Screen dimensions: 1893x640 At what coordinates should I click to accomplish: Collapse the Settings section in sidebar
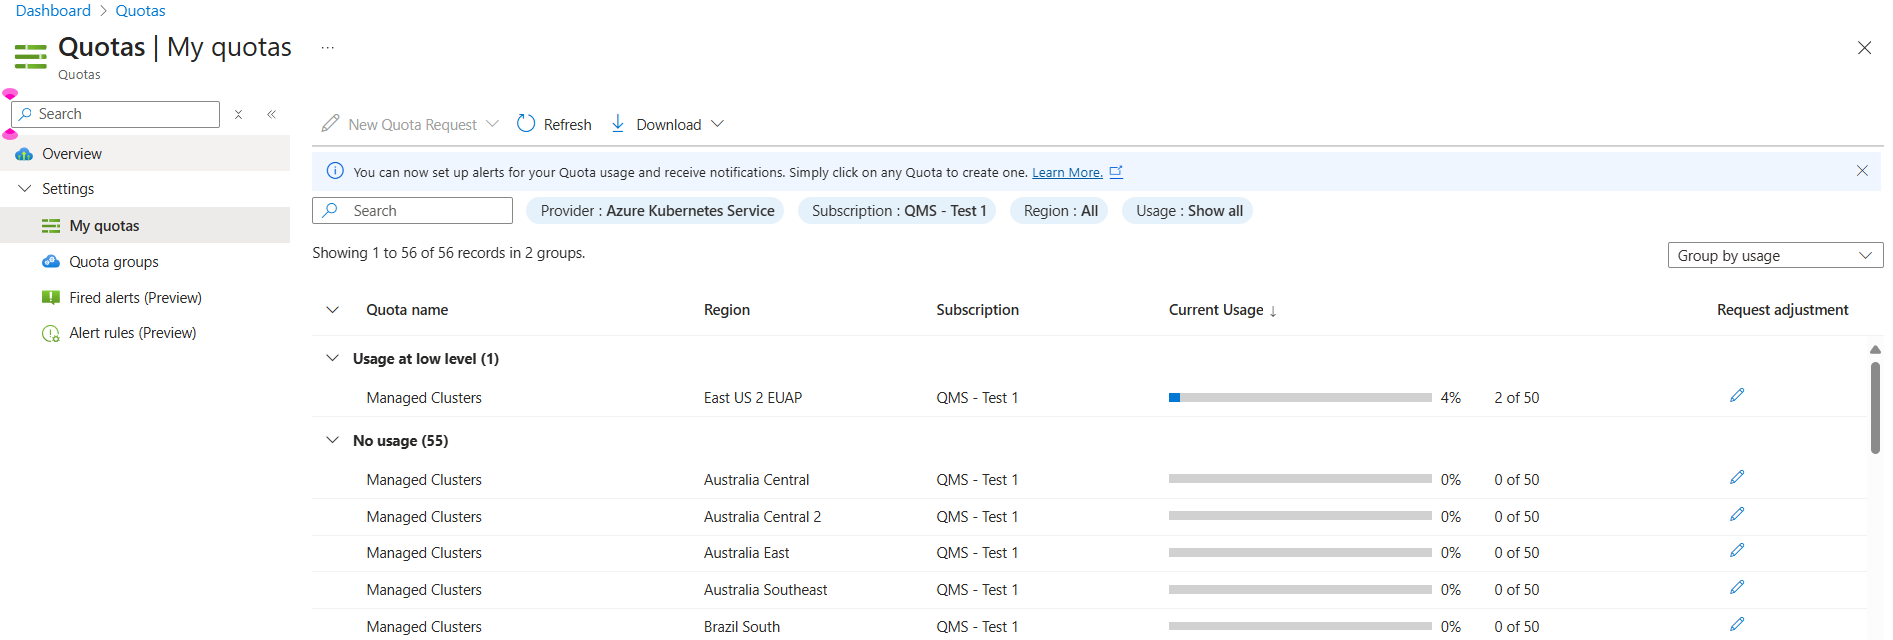click(25, 189)
